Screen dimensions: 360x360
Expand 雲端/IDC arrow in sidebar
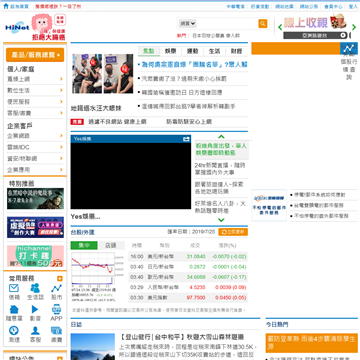pos(61,147)
